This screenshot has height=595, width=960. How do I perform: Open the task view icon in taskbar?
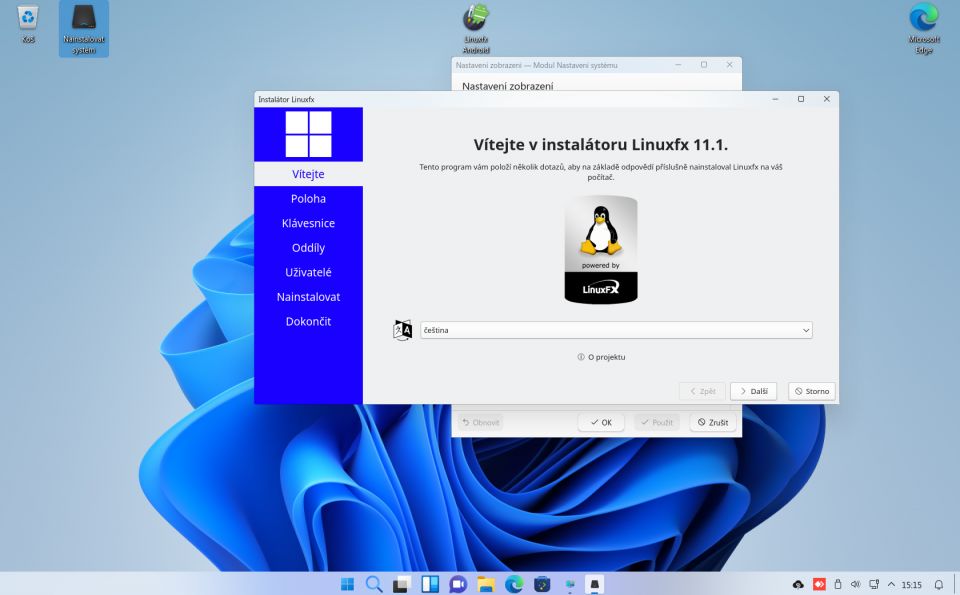pyautogui.click(x=402, y=584)
